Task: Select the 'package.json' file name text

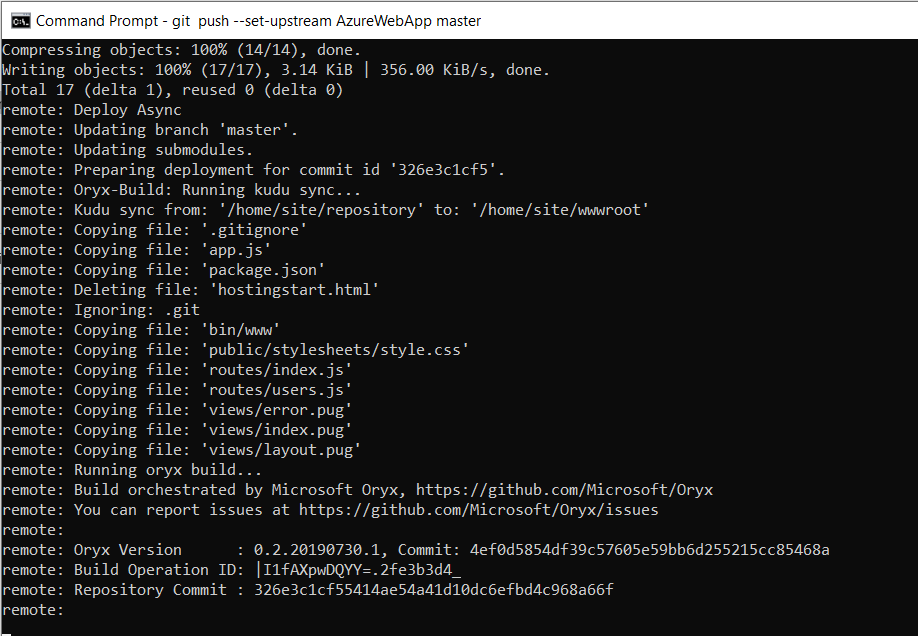Action: click(262, 269)
